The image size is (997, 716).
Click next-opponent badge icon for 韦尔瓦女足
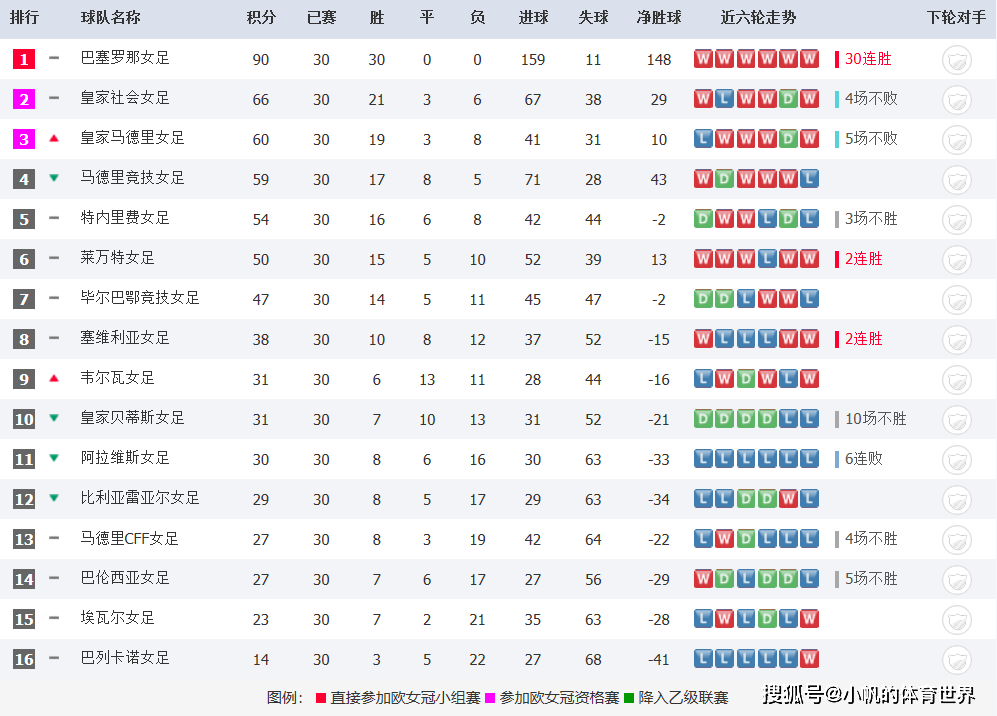(956, 380)
